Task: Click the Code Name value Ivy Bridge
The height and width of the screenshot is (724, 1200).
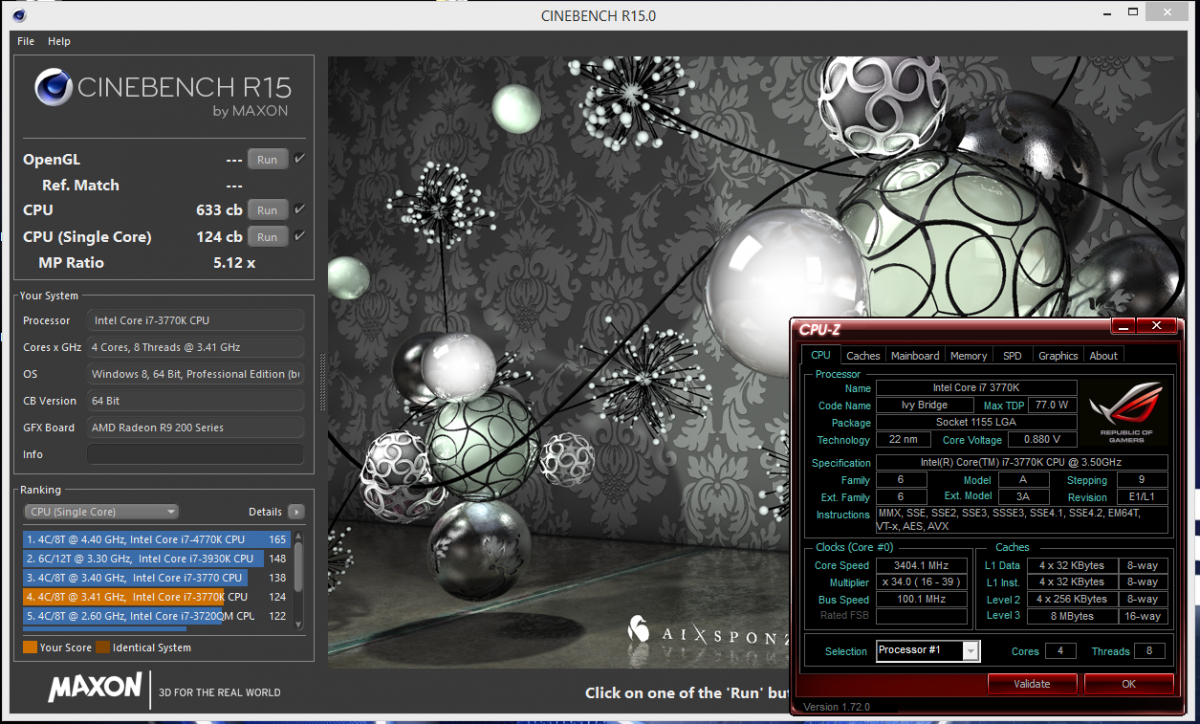Action: pyautogui.click(x=925, y=405)
